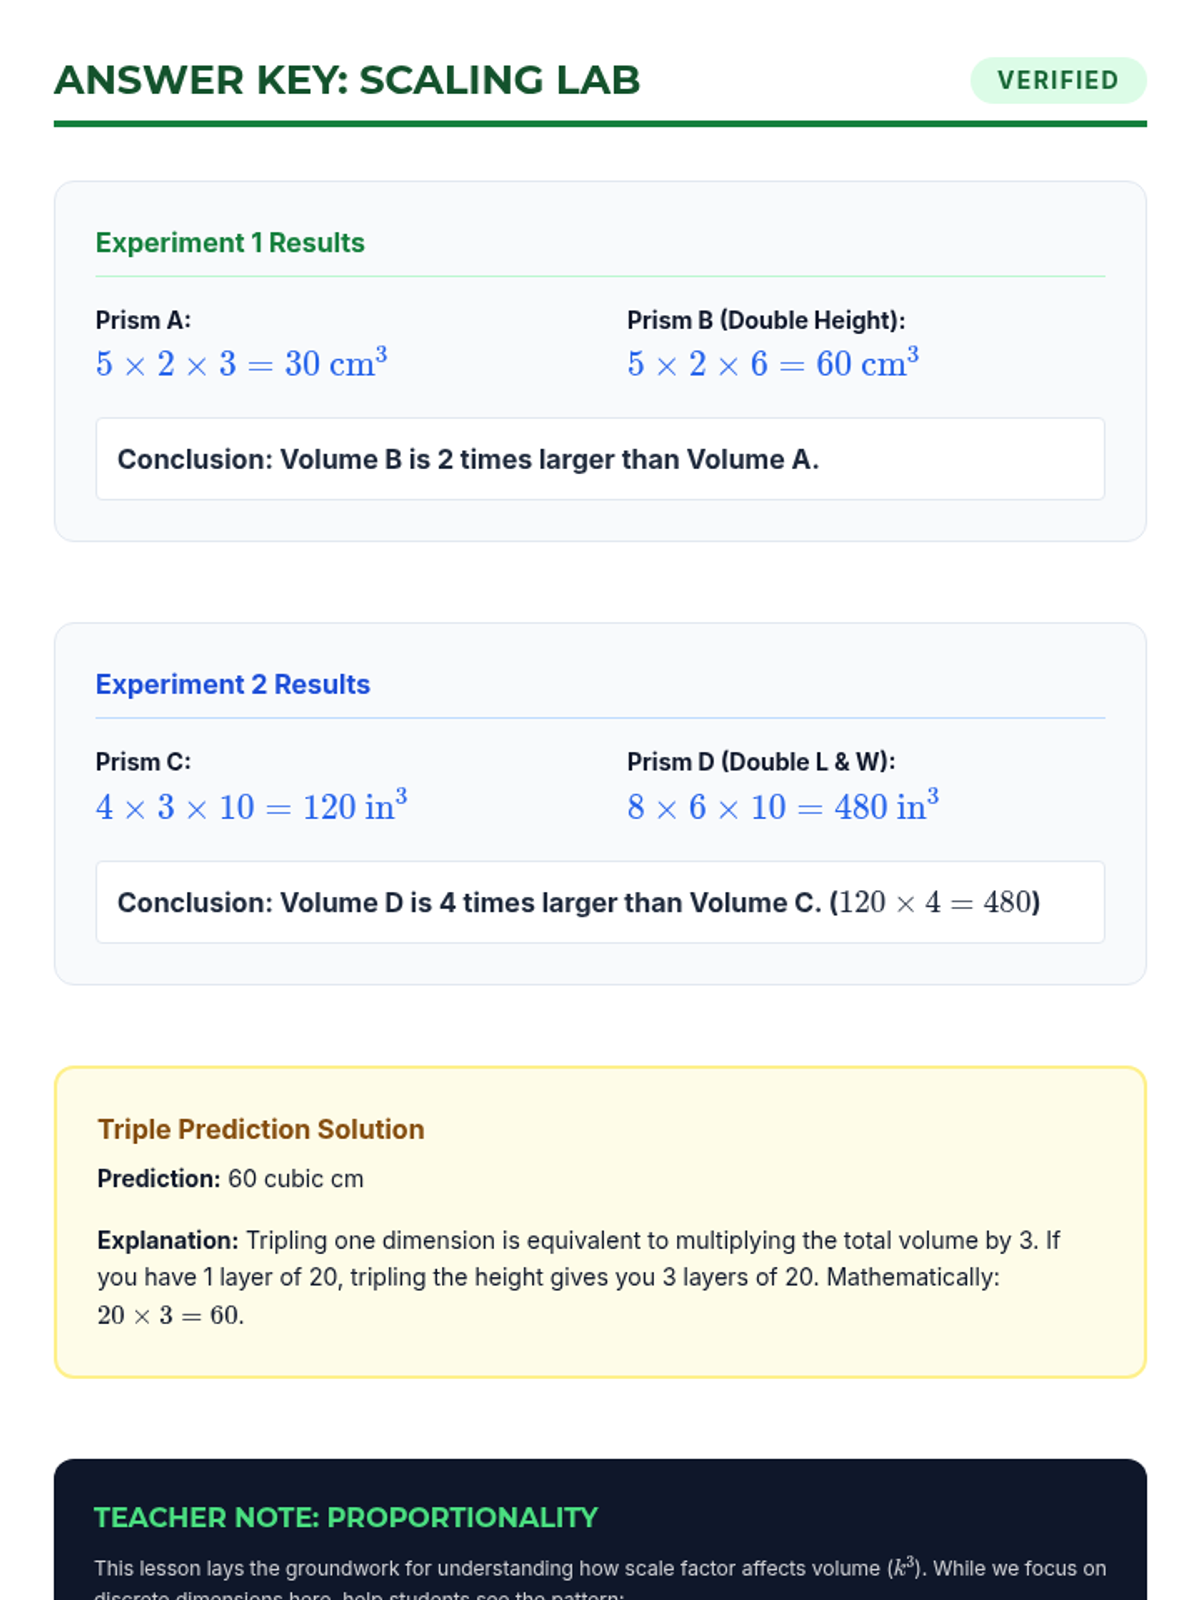
Task: Click the Teacher Note: Proportionality heading
Action: pyautogui.click(x=346, y=1517)
